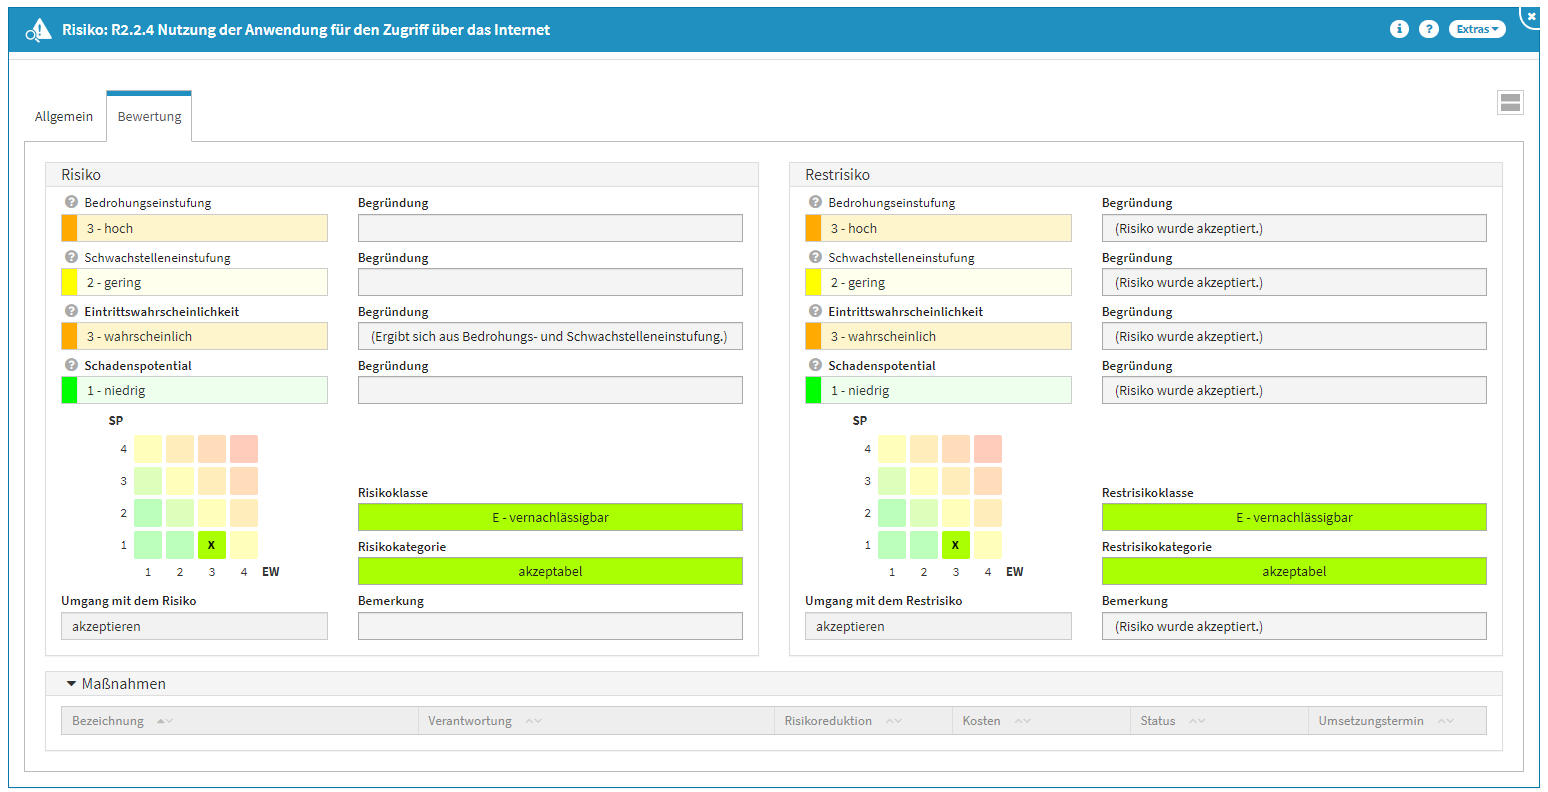Click the layout view icon at top right
1548x792 pixels.
click(x=1510, y=102)
